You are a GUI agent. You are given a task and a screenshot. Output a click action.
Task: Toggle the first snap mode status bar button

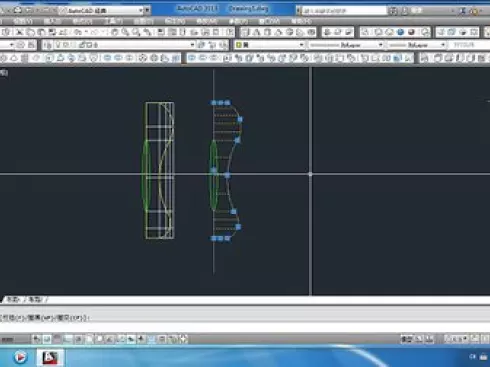pos(36,339)
